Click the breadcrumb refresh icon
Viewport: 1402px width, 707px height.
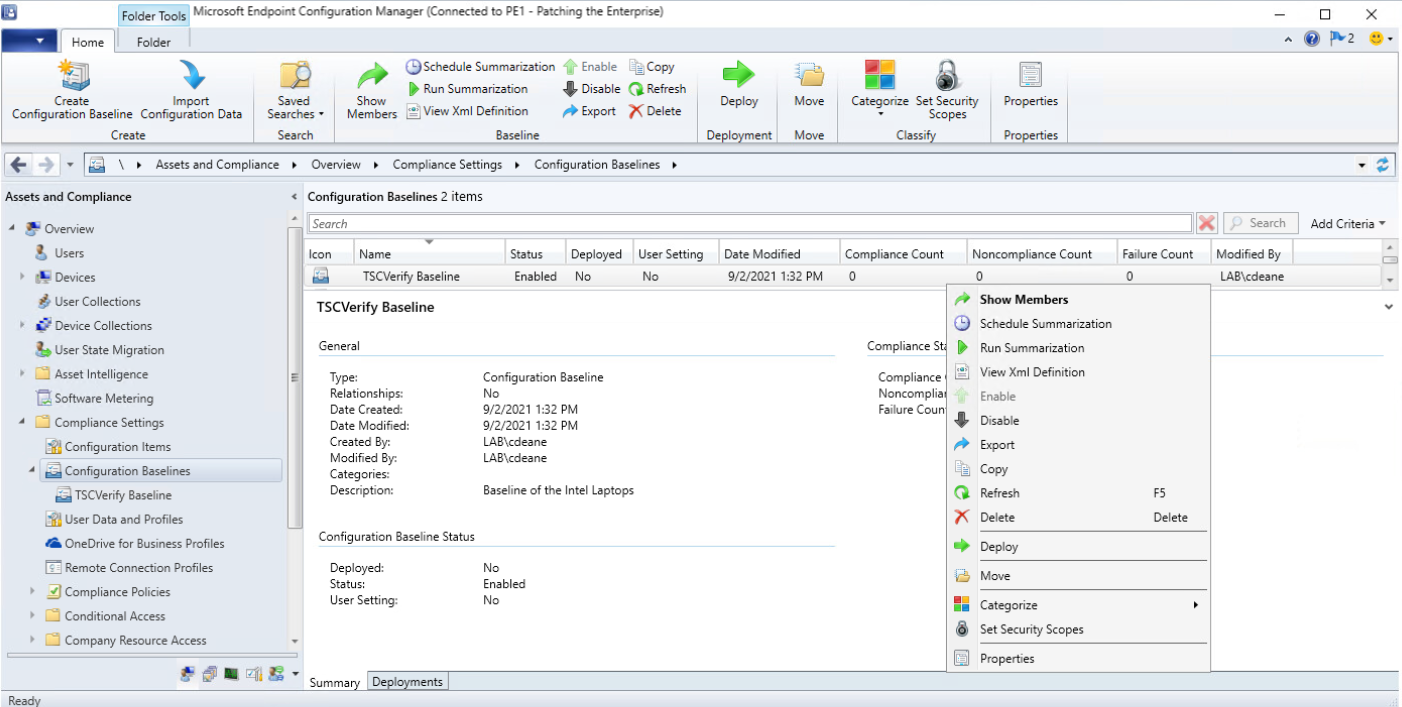point(1383,165)
